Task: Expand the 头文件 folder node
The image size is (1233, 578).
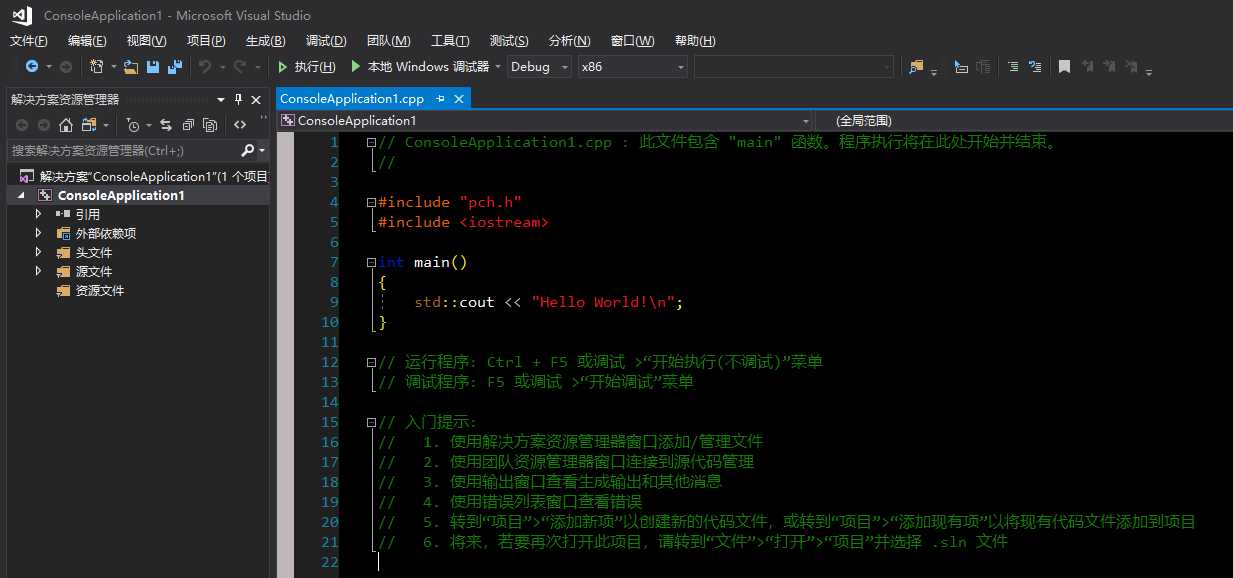Action: [x=39, y=252]
